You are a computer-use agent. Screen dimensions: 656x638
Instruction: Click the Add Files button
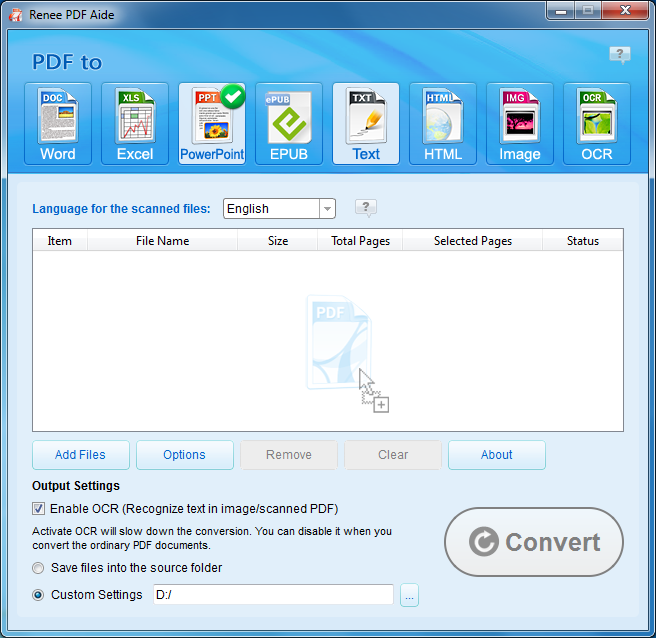coord(81,455)
